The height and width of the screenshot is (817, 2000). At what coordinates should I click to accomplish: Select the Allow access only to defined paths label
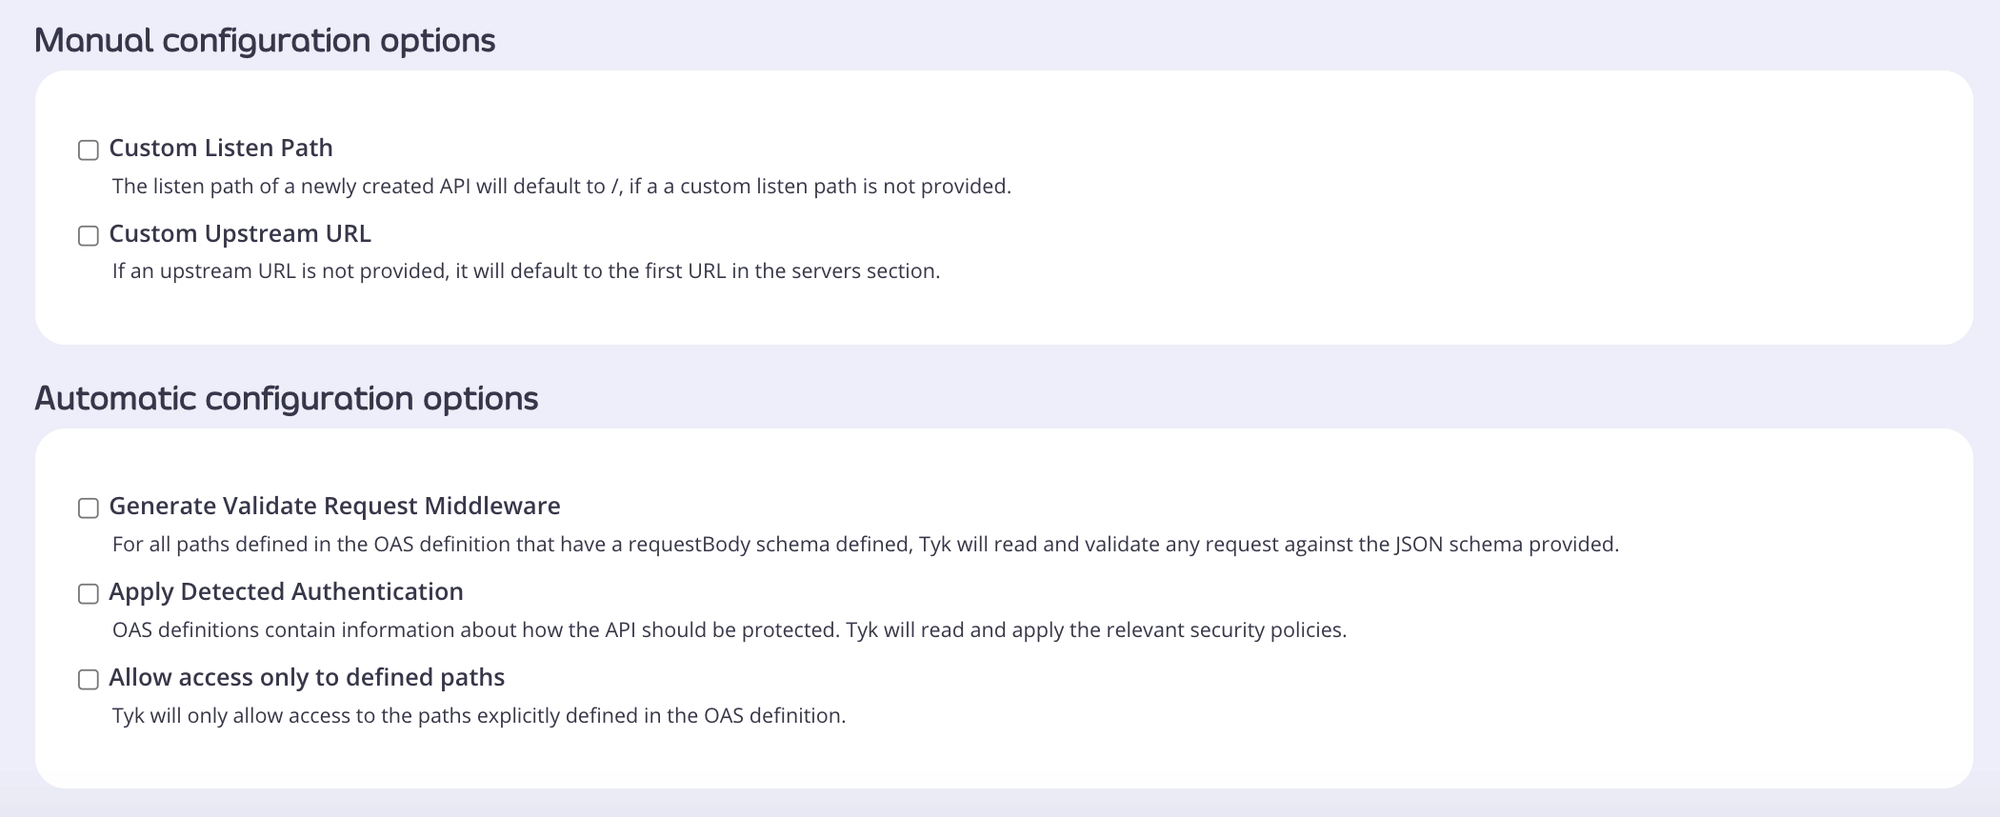coord(308,677)
